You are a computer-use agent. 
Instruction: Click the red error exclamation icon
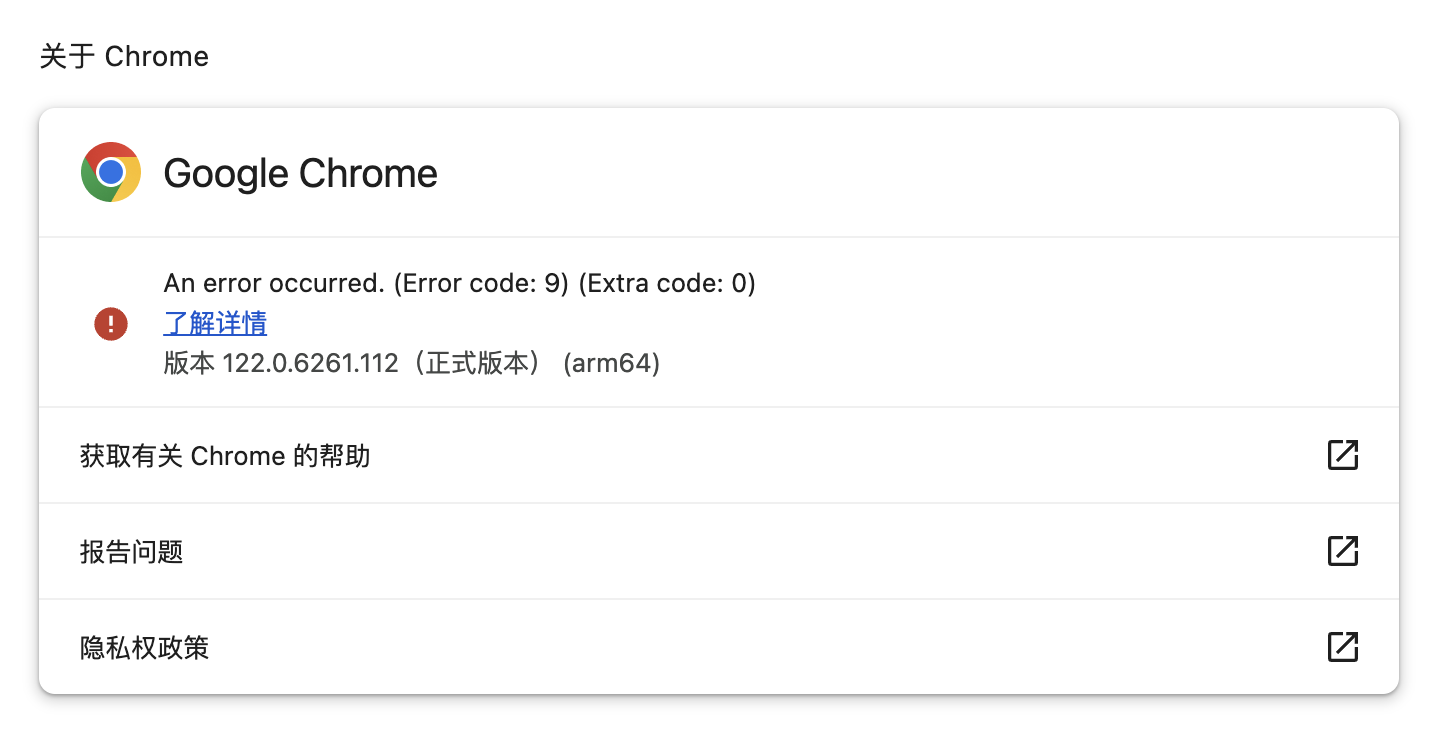[x=111, y=324]
